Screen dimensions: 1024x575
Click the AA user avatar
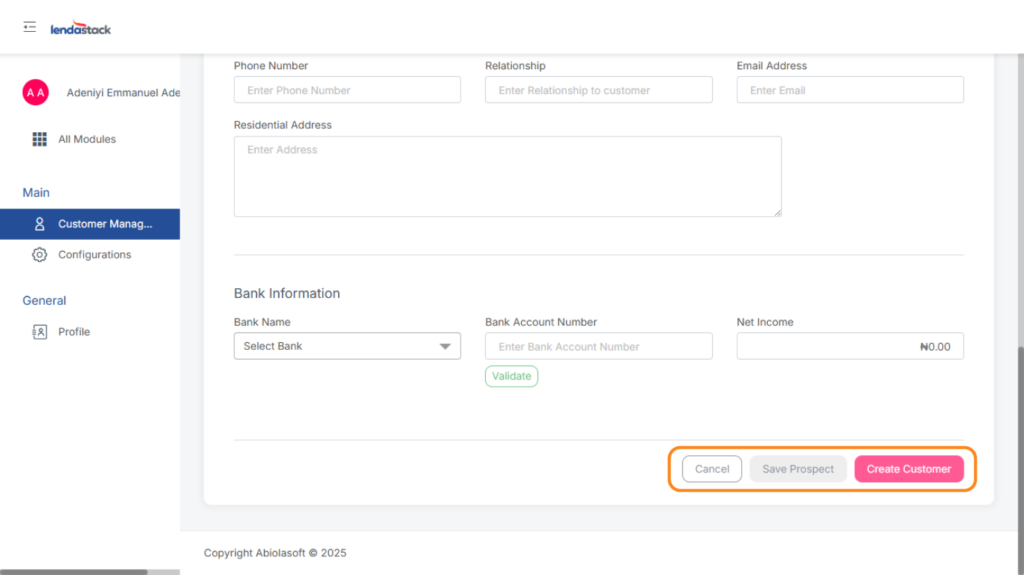35,93
